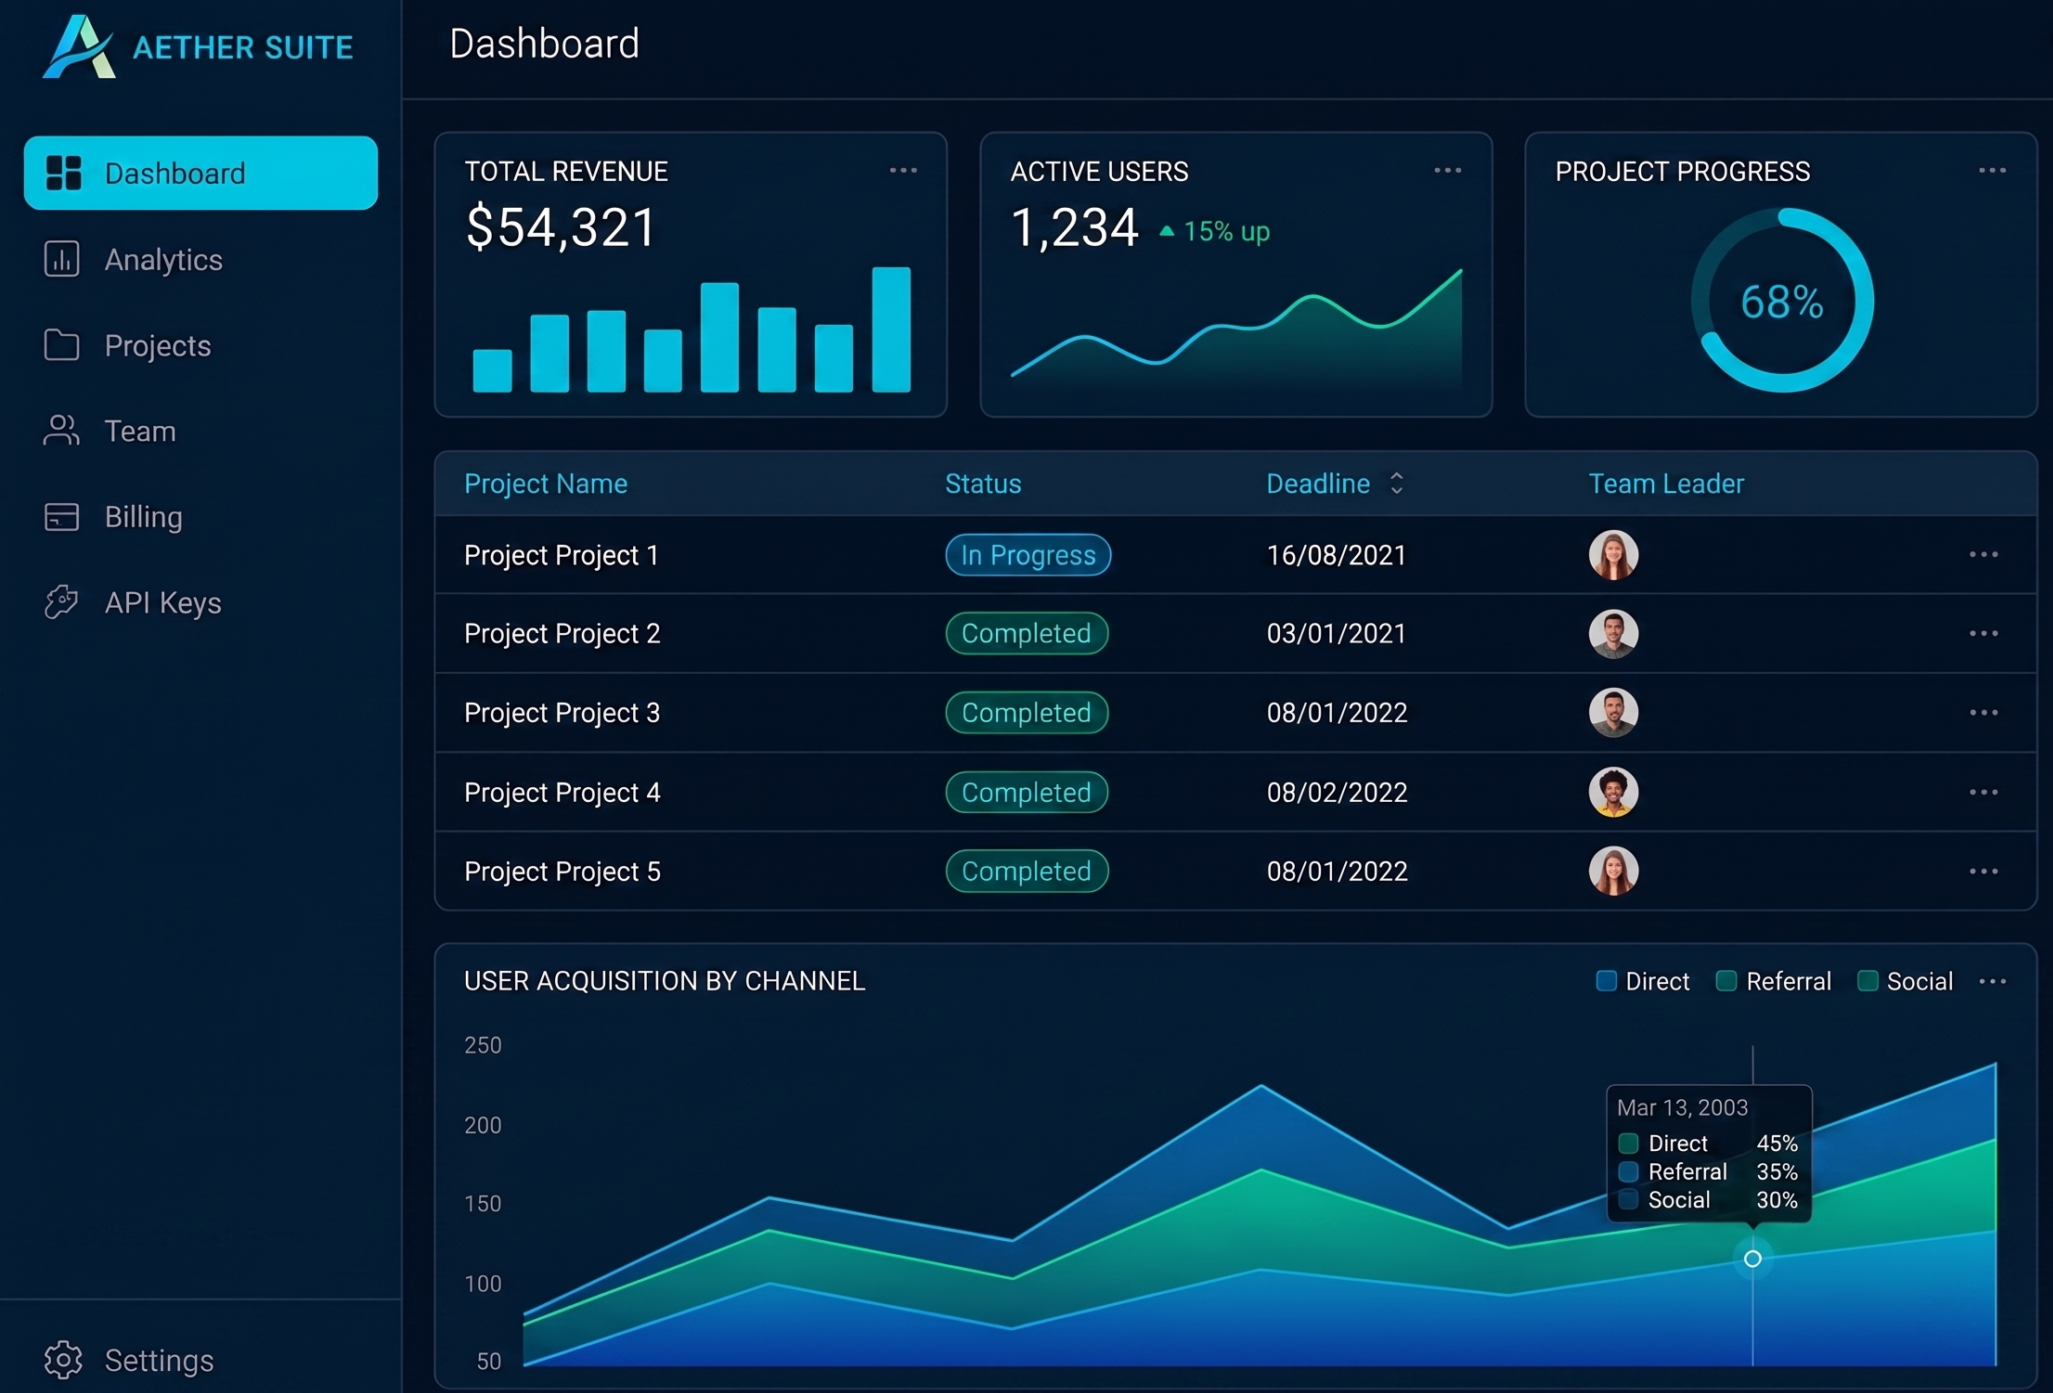Click the 03/01/2021 deadline cell
The image size is (2053, 1393).
[x=1336, y=634]
